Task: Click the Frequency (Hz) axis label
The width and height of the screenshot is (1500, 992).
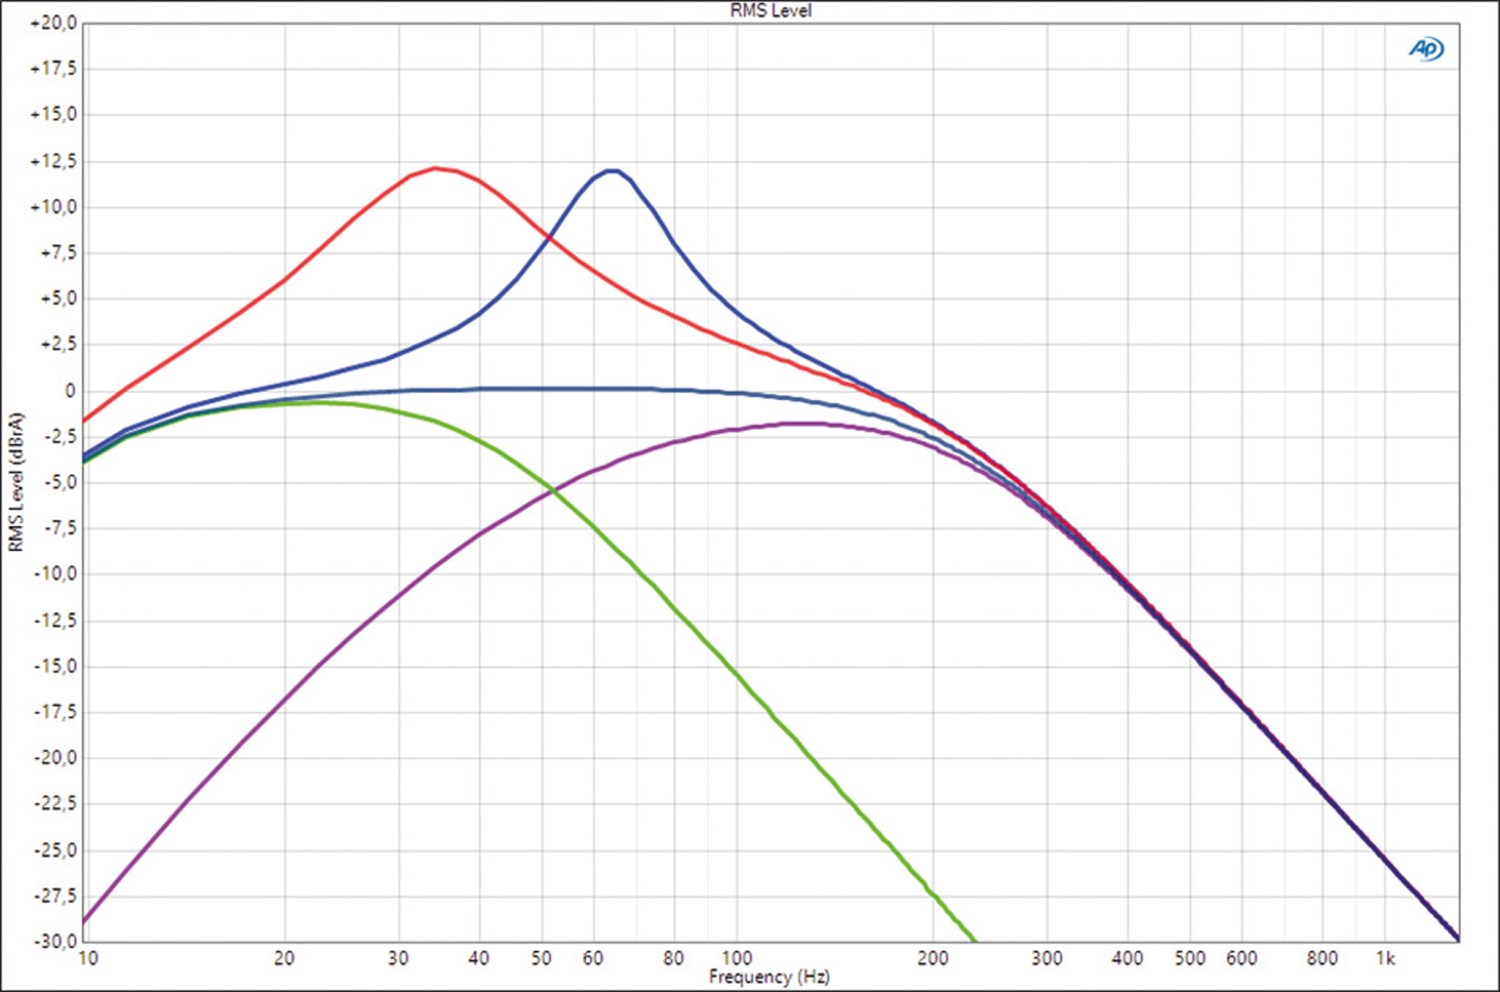Action: pyautogui.click(x=769, y=976)
